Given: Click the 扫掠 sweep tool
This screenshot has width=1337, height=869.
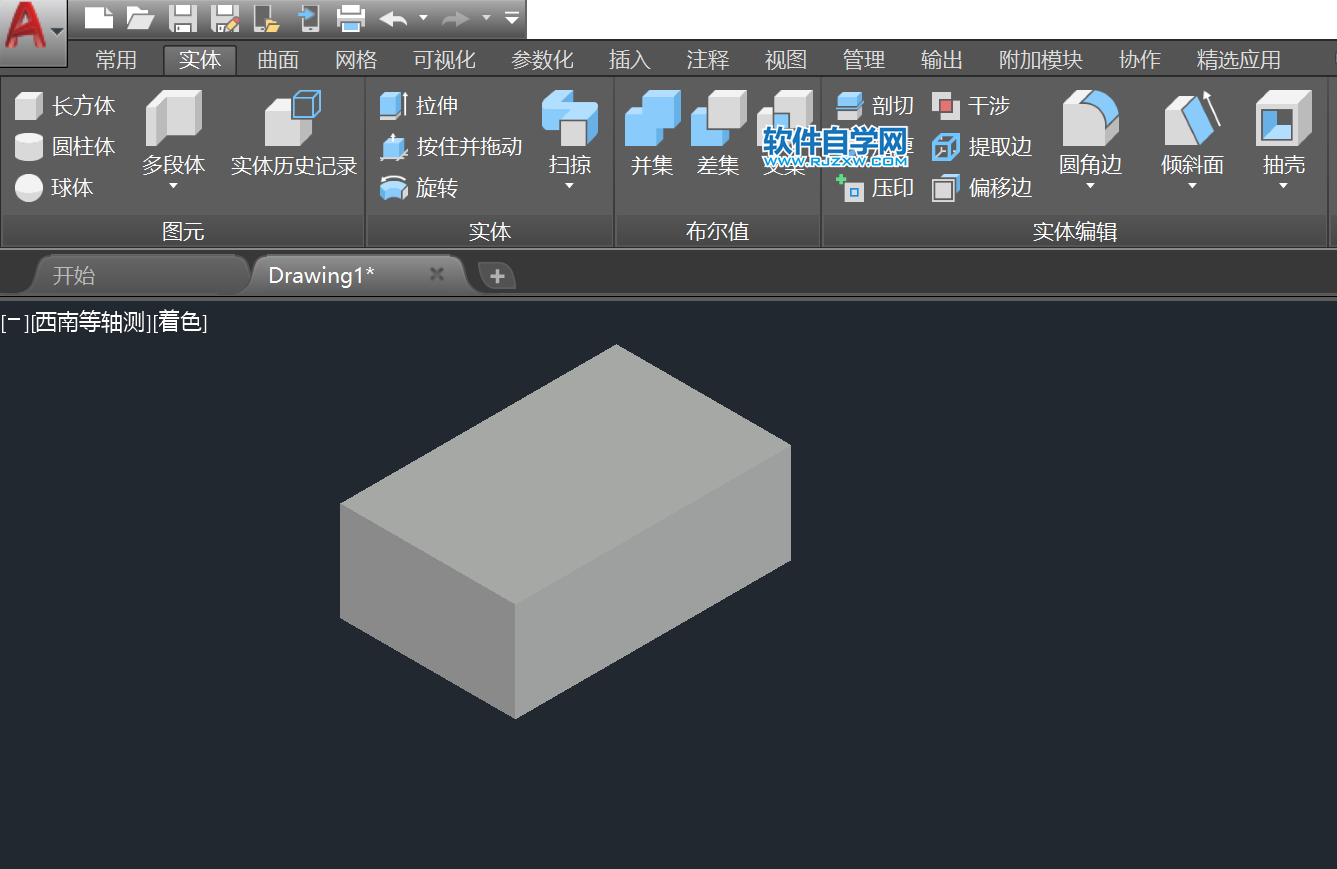Looking at the screenshot, I should coord(570,133).
